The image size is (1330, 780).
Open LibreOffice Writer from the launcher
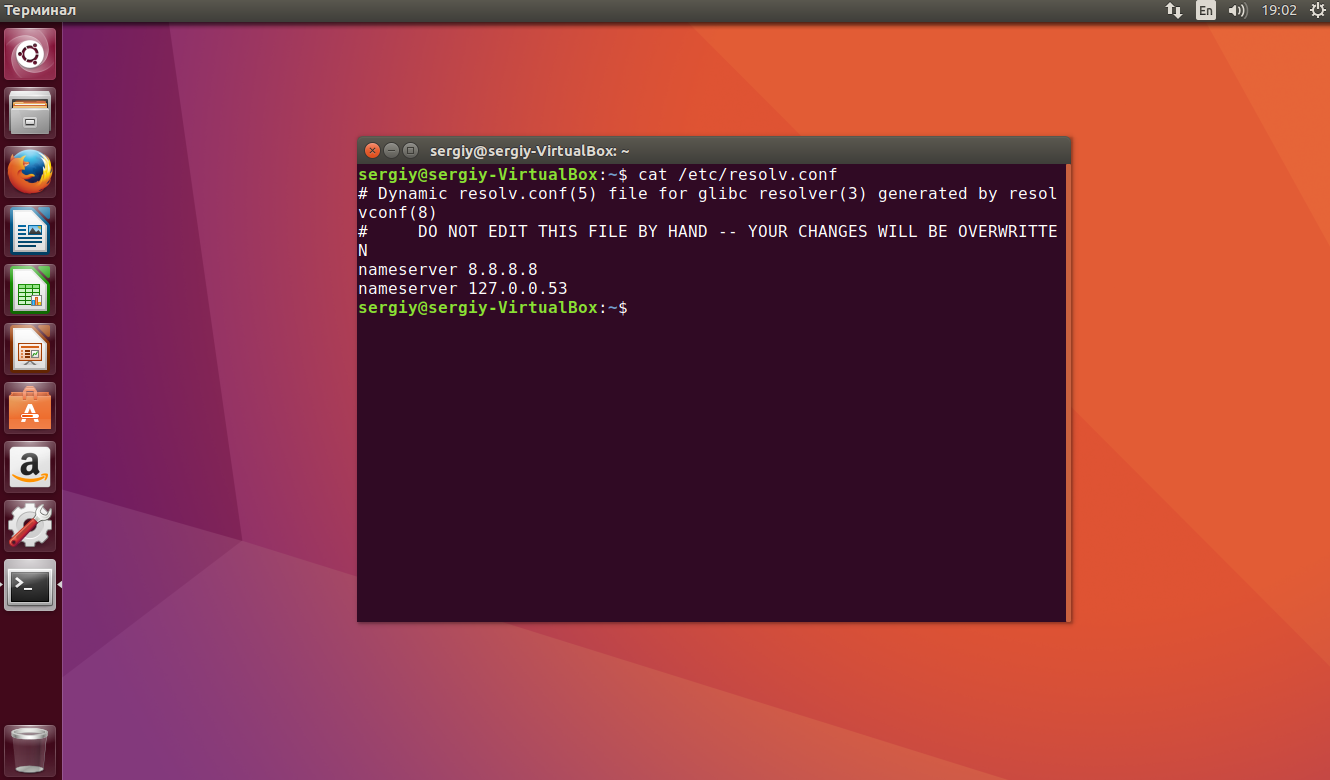tap(31, 231)
